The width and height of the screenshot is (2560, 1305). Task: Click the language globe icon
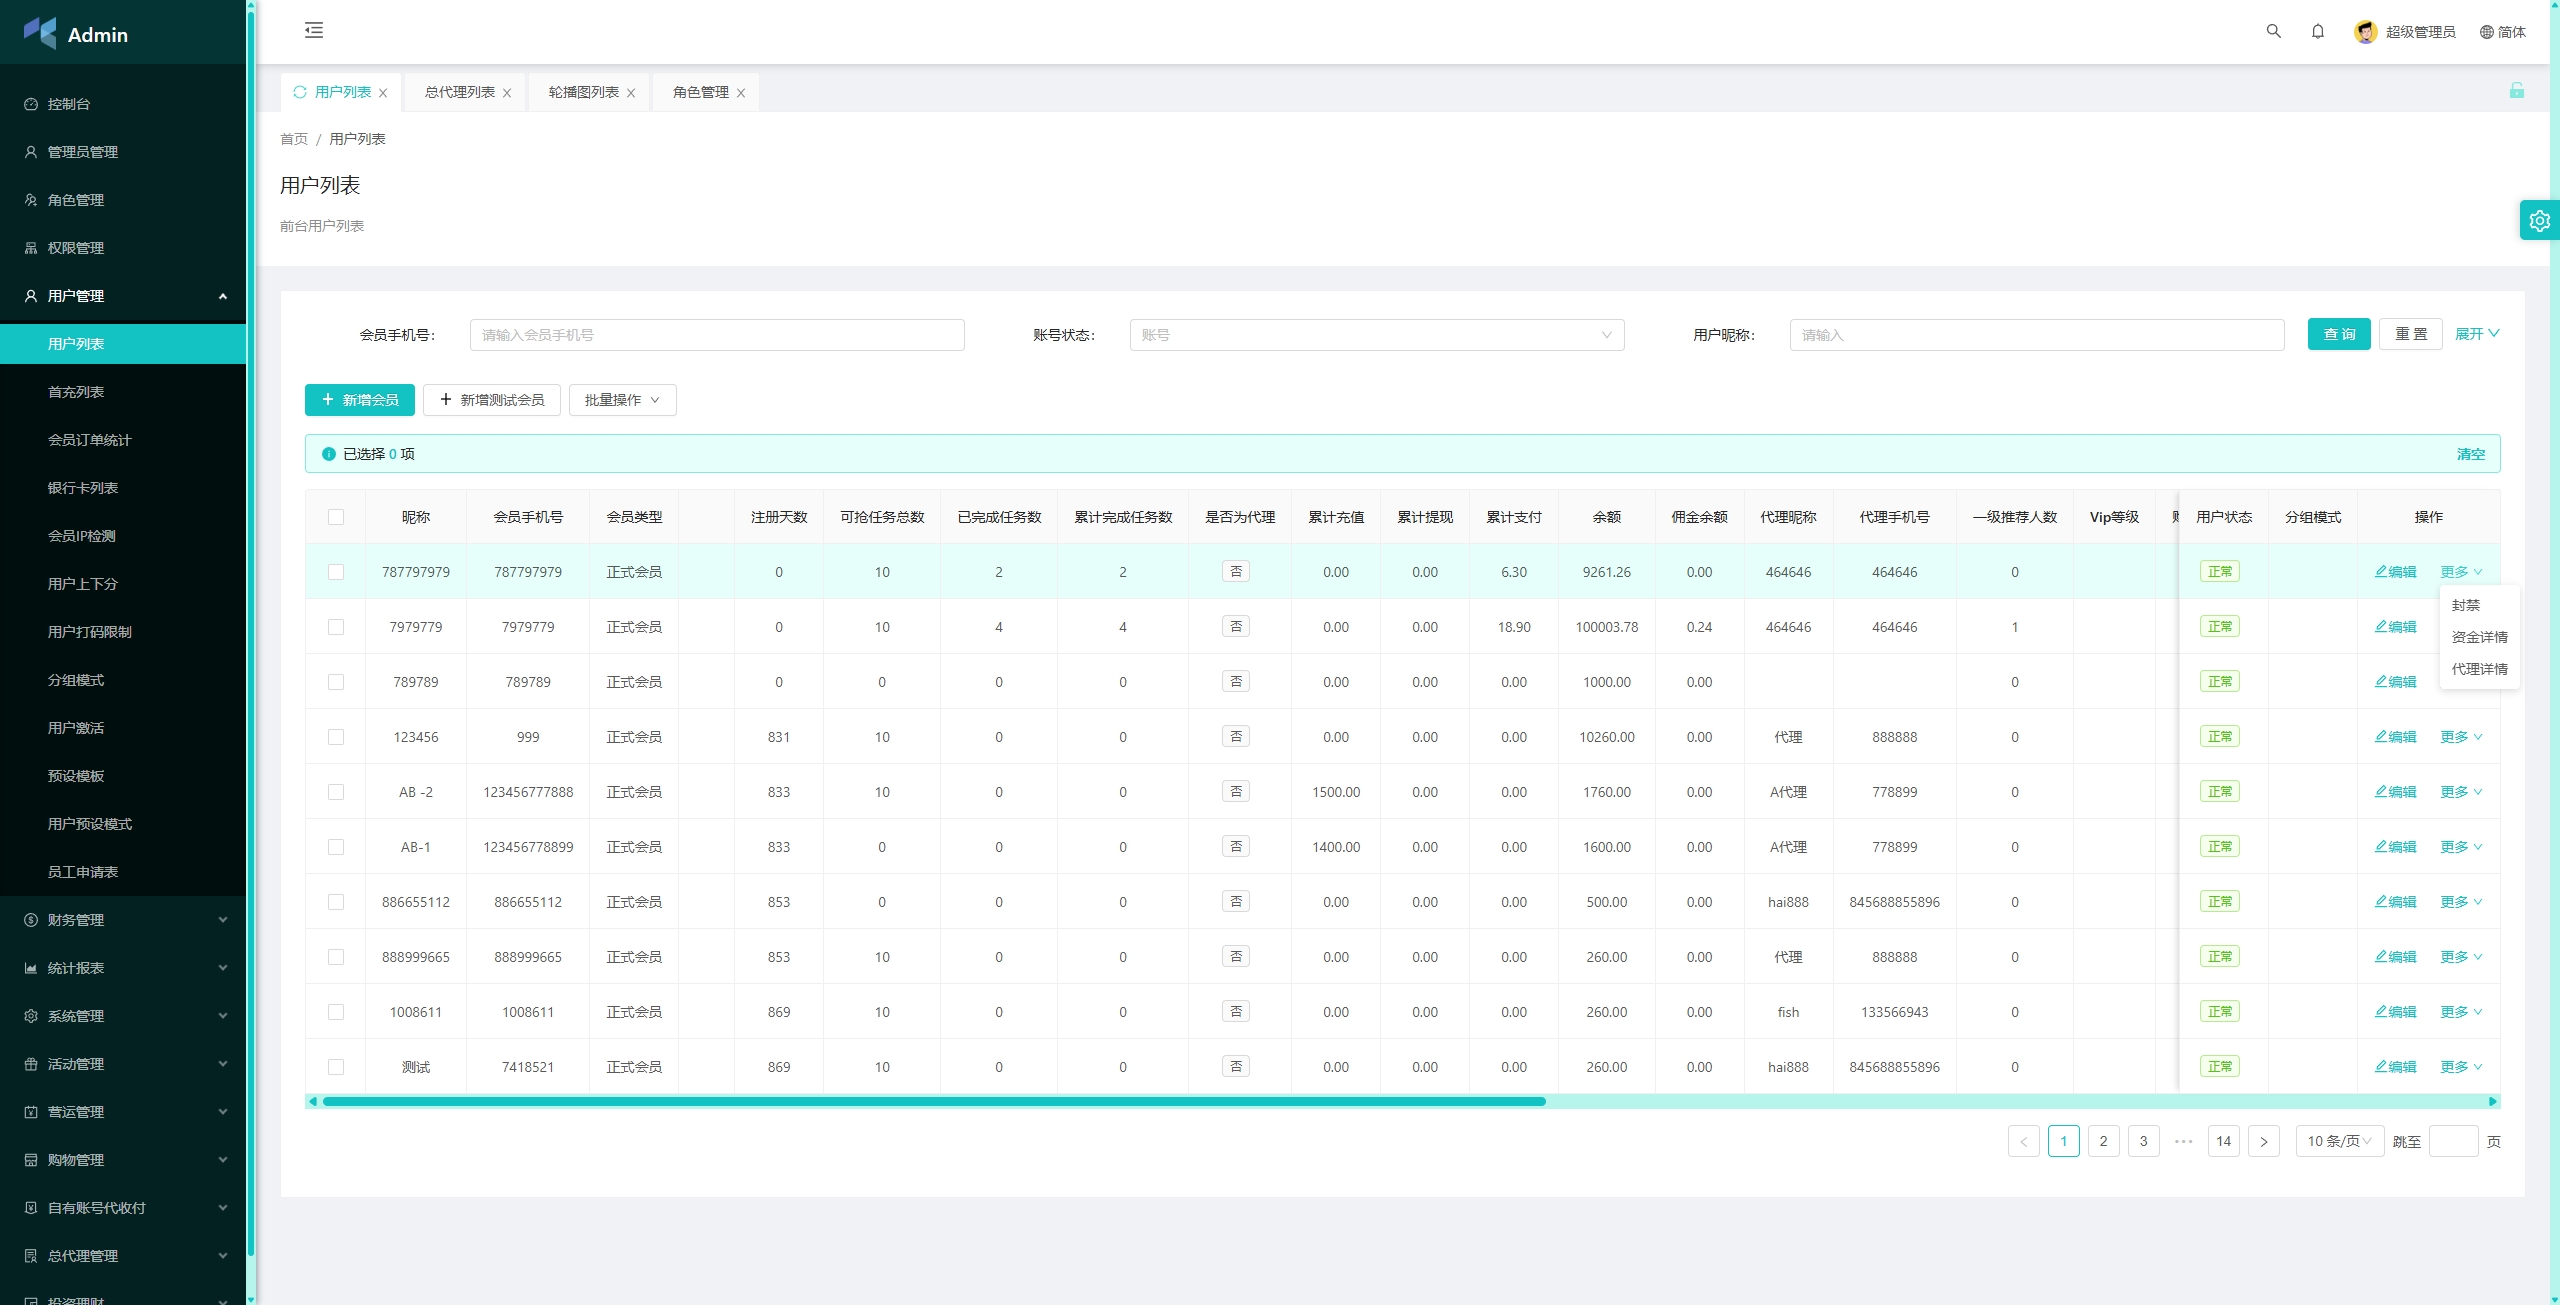[x=2486, y=32]
